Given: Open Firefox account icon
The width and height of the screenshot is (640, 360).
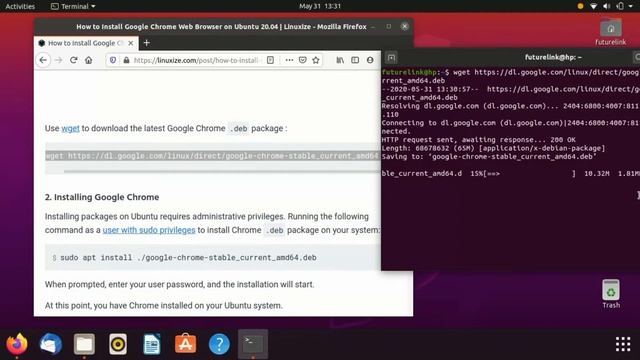Looking at the screenshot, I should [x=370, y=60].
